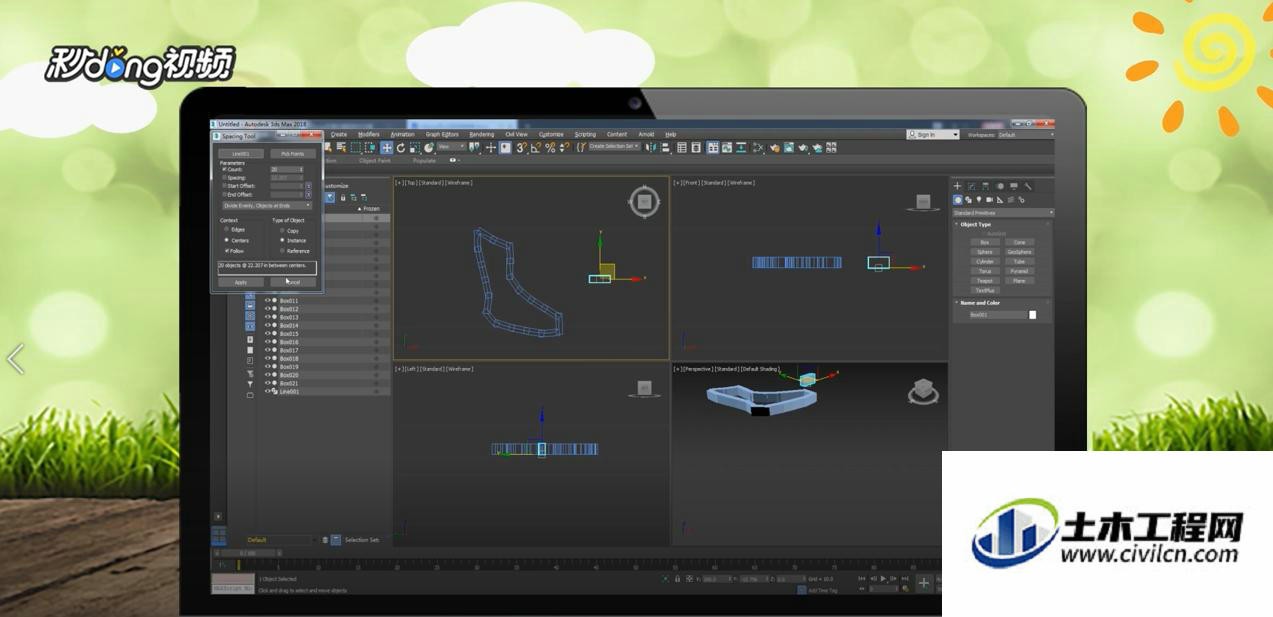The image size is (1273, 617).
Task: Click the Cylinder primitive button
Action: pyautogui.click(x=985, y=262)
